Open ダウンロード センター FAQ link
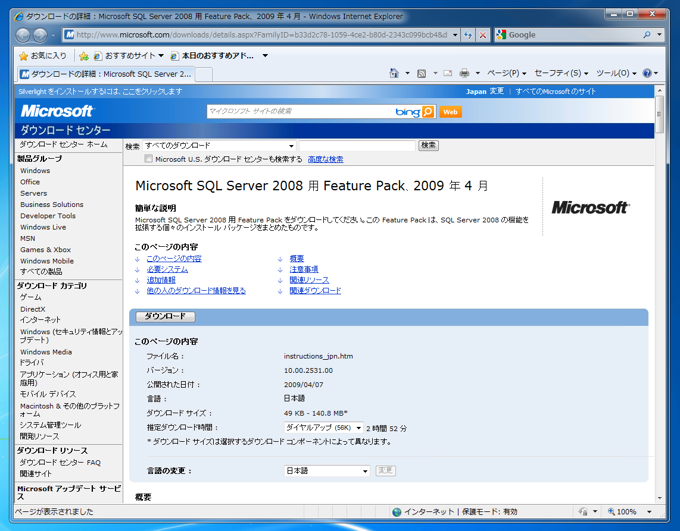The image size is (680, 531). (60, 462)
